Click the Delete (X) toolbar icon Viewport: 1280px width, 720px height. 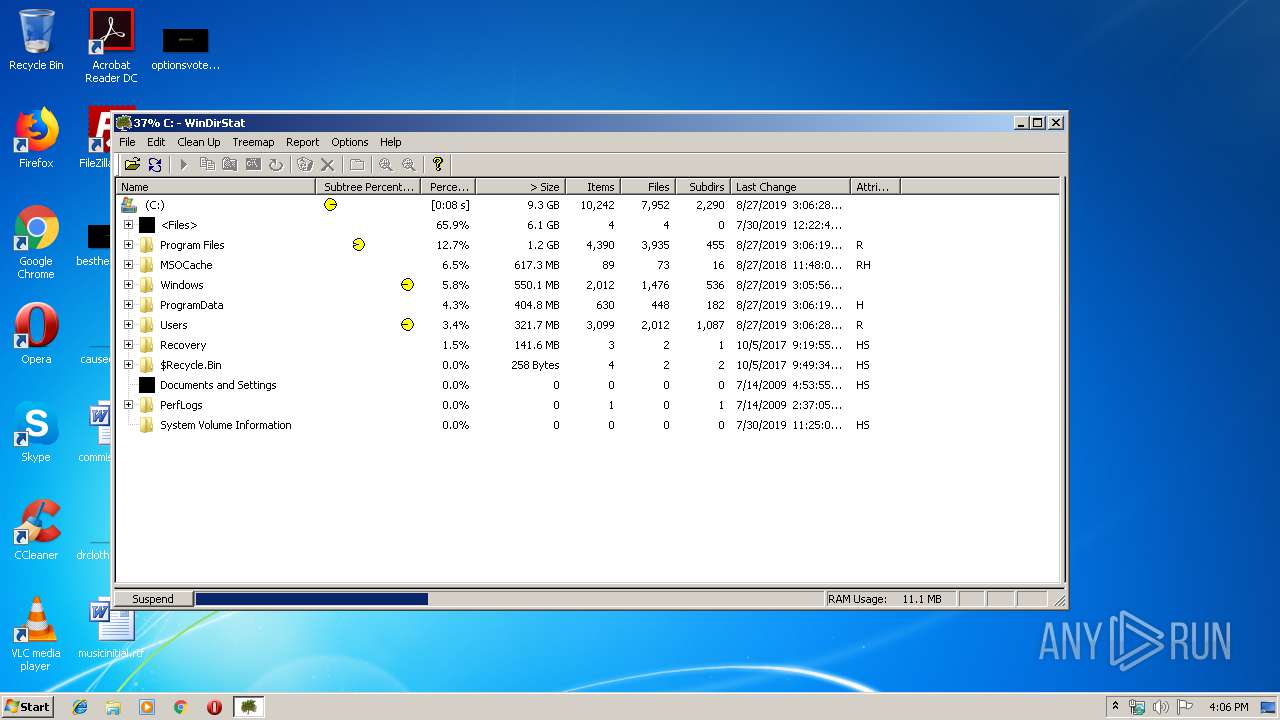tap(328, 164)
